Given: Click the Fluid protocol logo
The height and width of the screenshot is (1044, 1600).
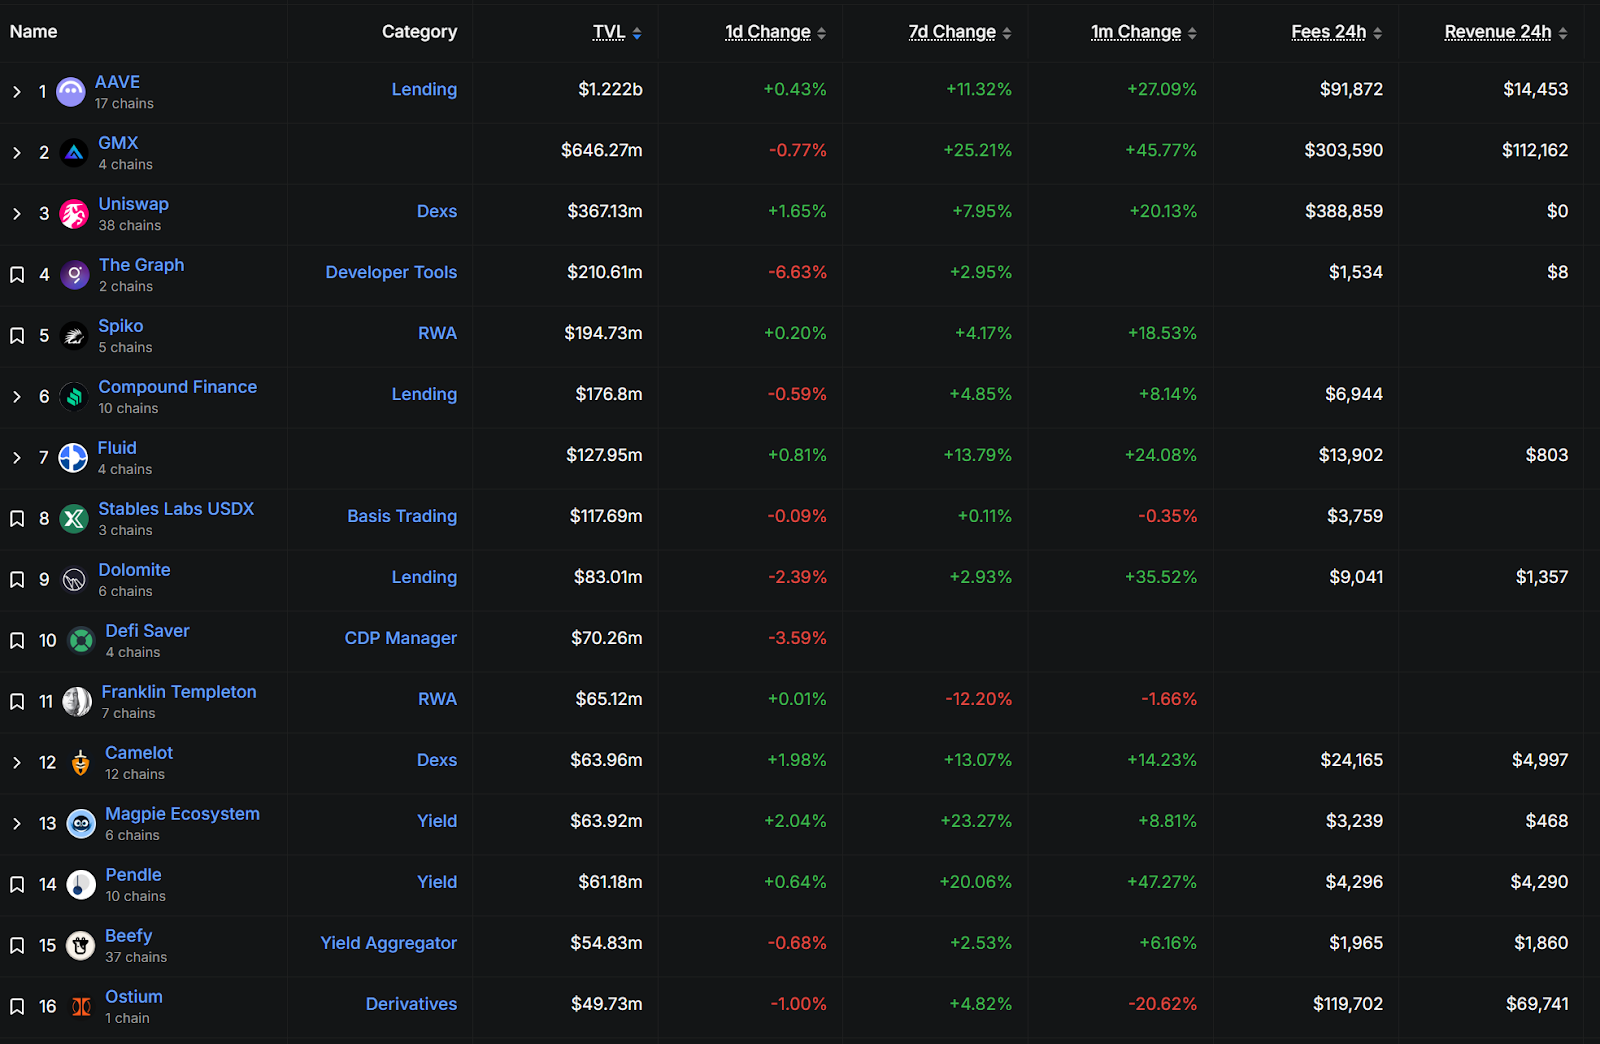Looking at the screenshot, I should [x=73, y=458].
